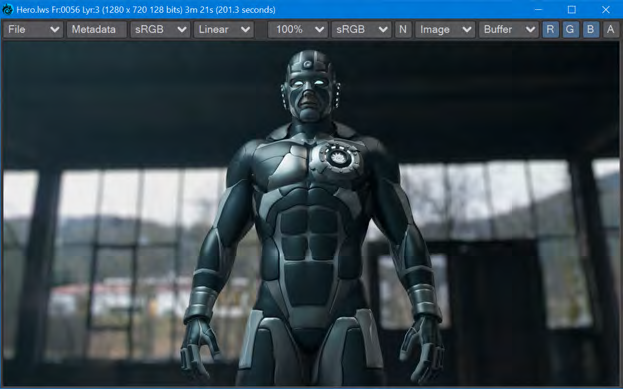Minimize the Hero.lws window
Viewport: 623px width, 389px height.
pyautogui.click(x=538, y=10)
